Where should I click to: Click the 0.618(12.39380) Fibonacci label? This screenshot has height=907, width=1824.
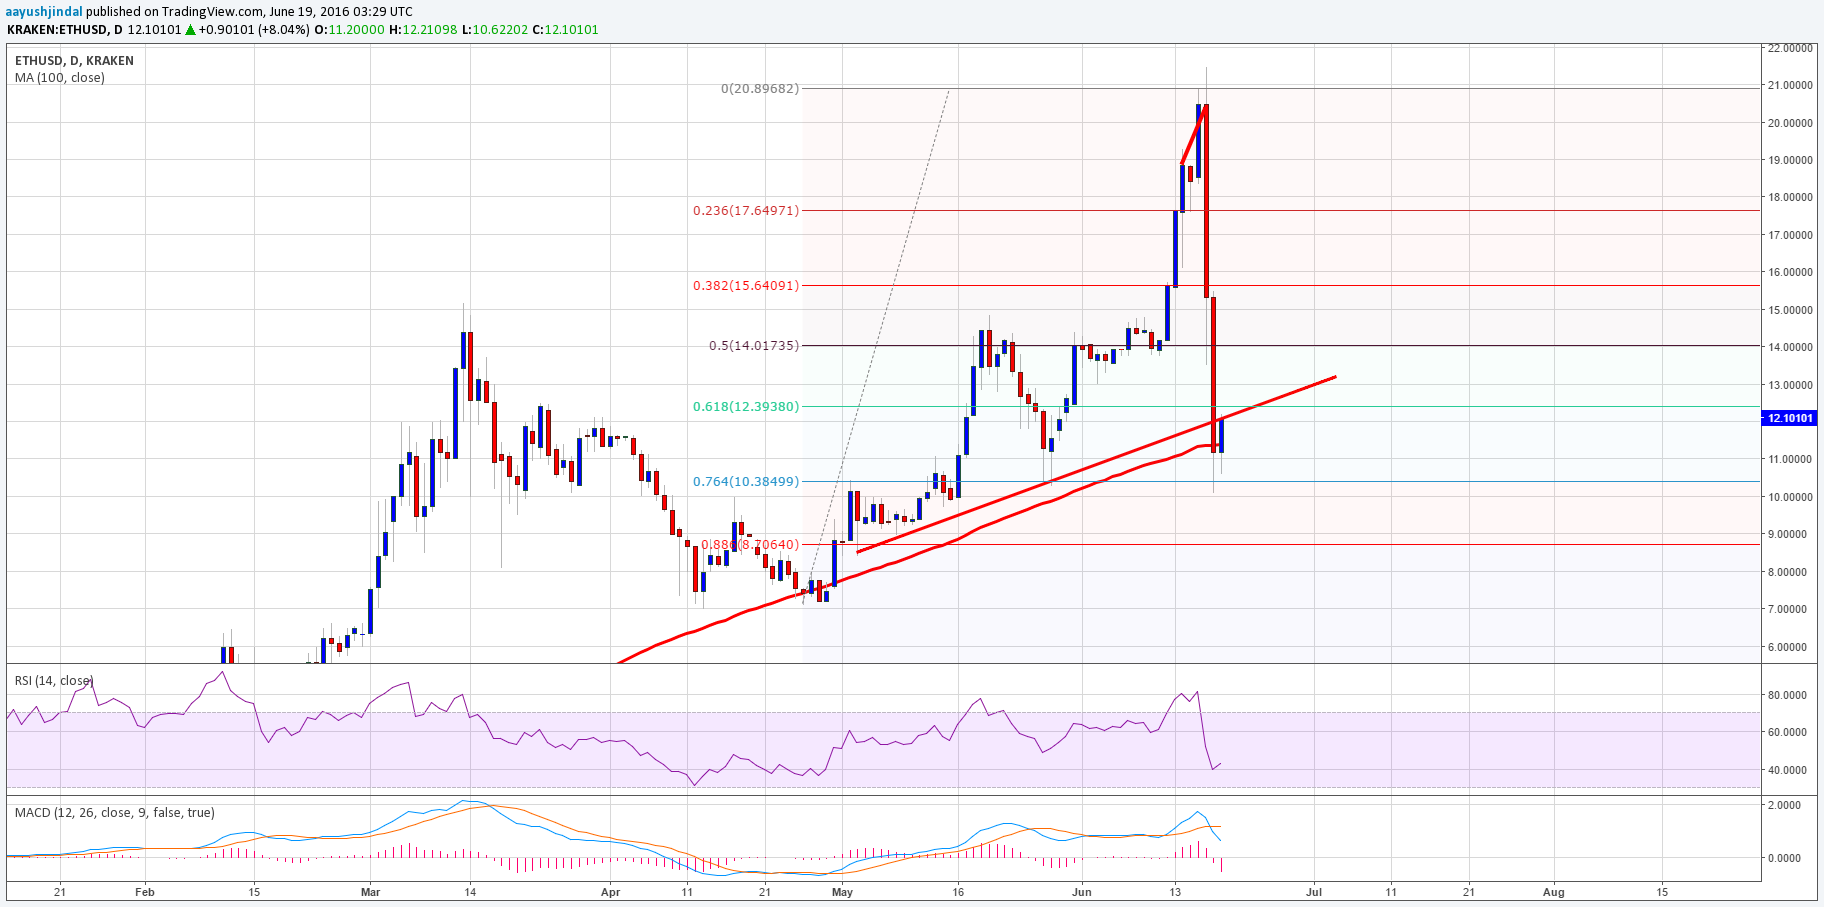coord(746,407)
